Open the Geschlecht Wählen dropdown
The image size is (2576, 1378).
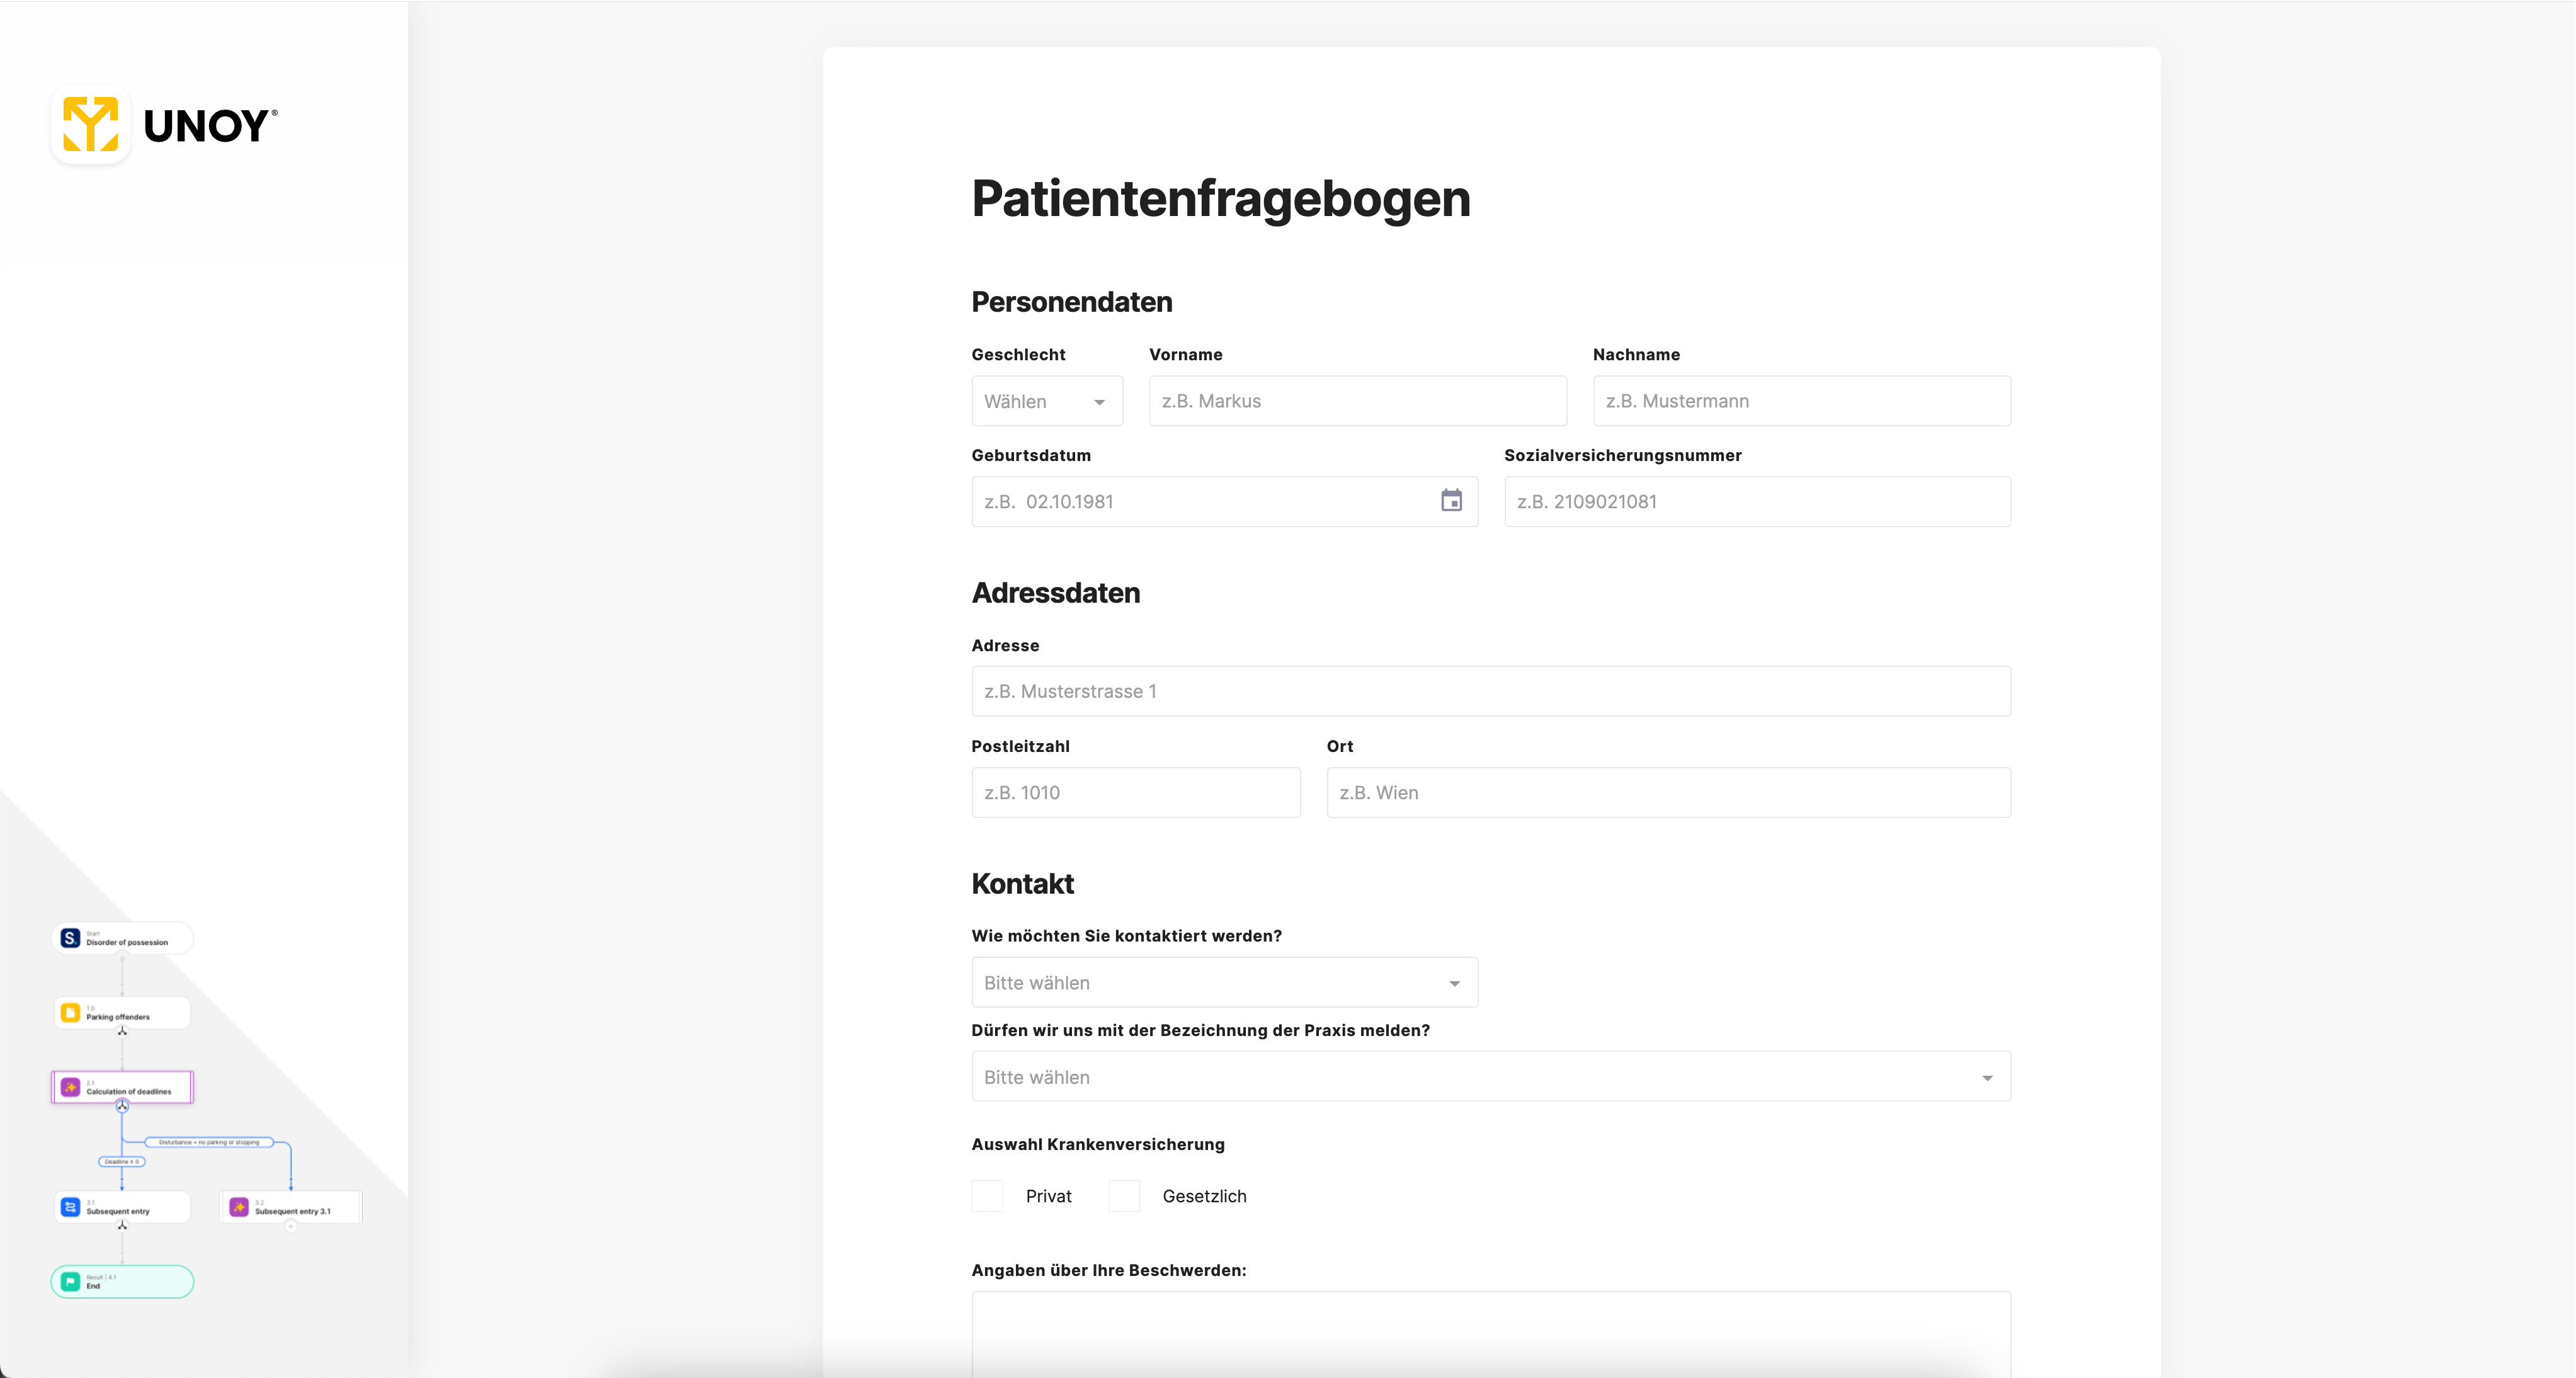pyautogui.click(x=1046, y=401)
